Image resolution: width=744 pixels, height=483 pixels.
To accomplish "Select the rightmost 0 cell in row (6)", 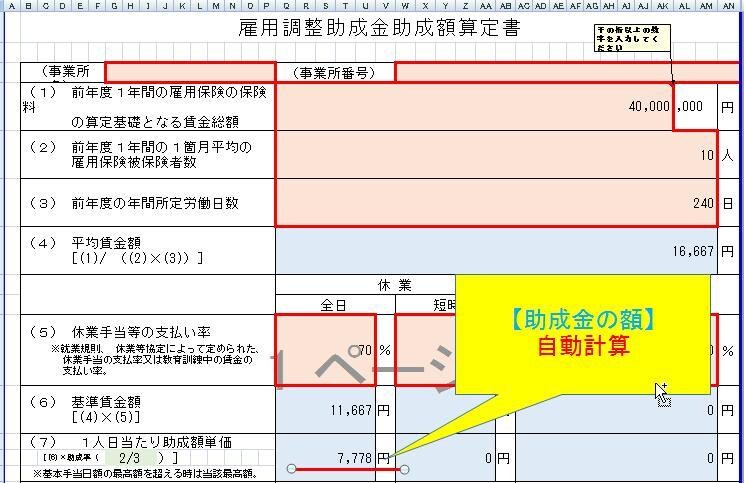I will 616,410.
